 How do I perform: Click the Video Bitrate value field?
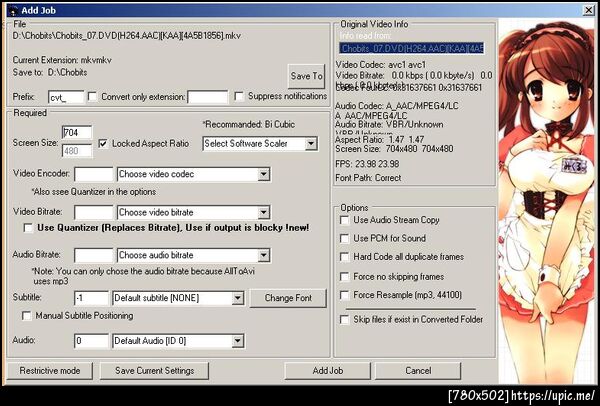point(94,213)
